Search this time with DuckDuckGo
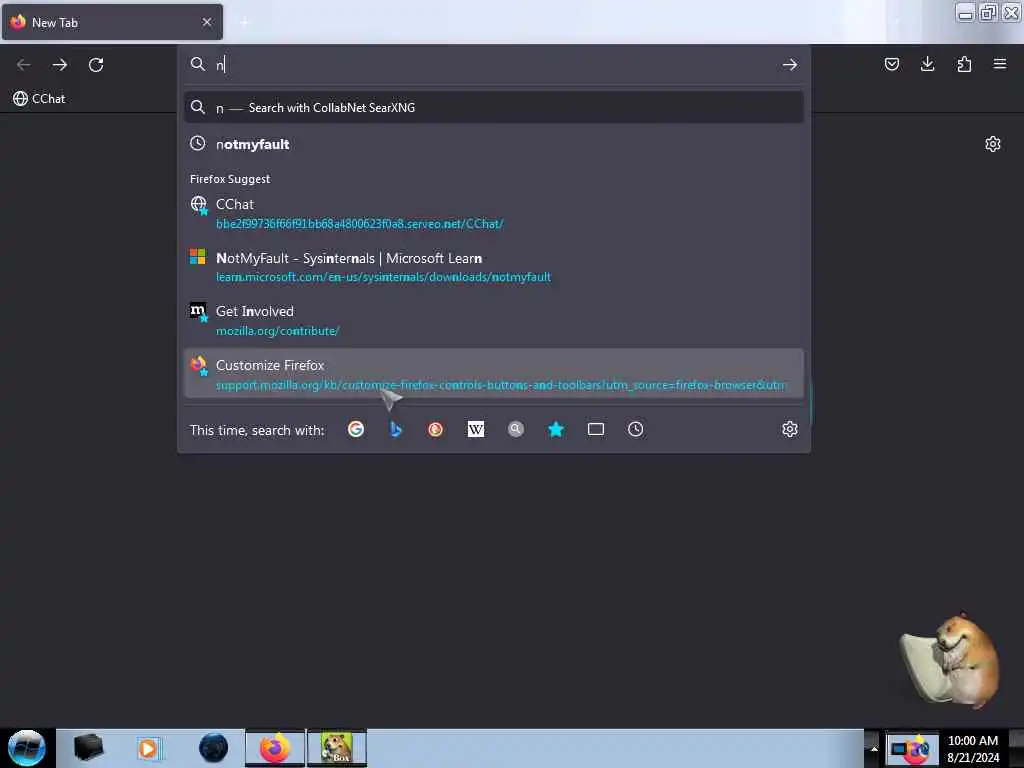1024x768 pixels. click(x=436, y=429)
